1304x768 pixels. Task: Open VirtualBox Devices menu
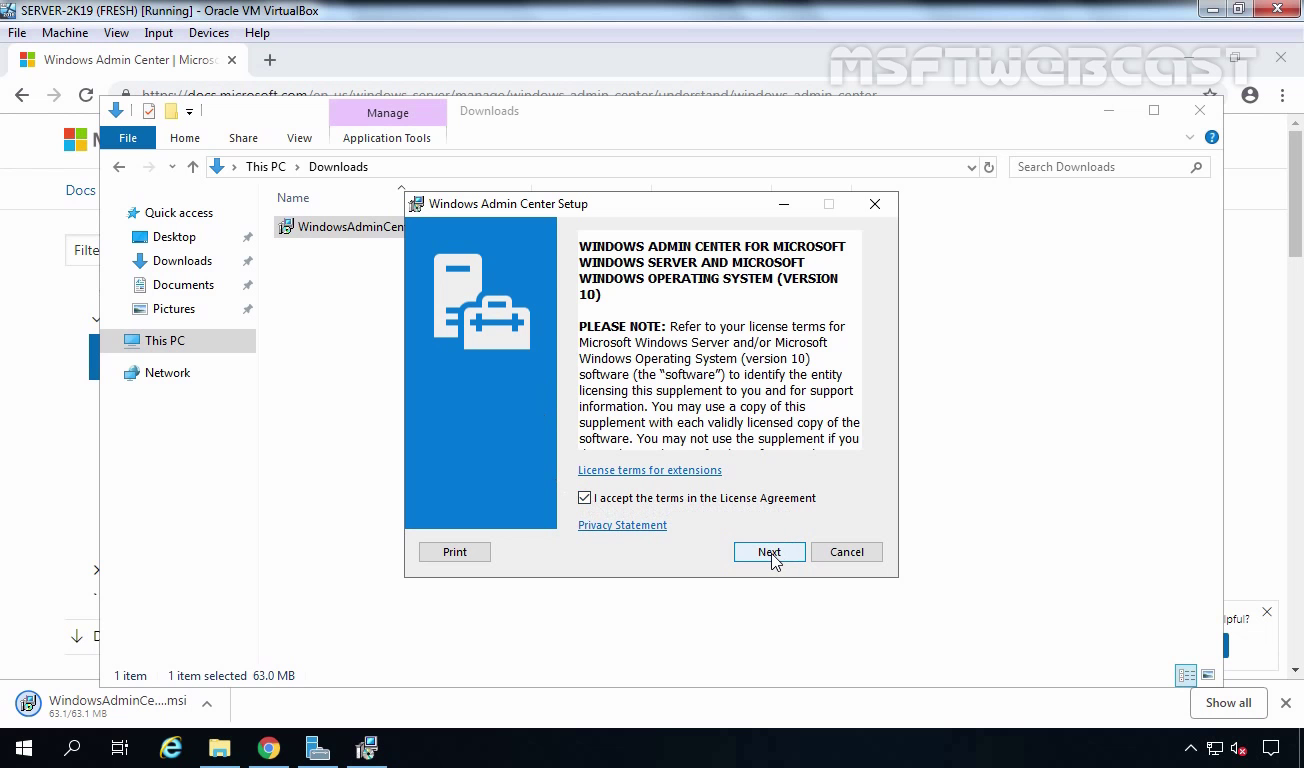[209, 33]
